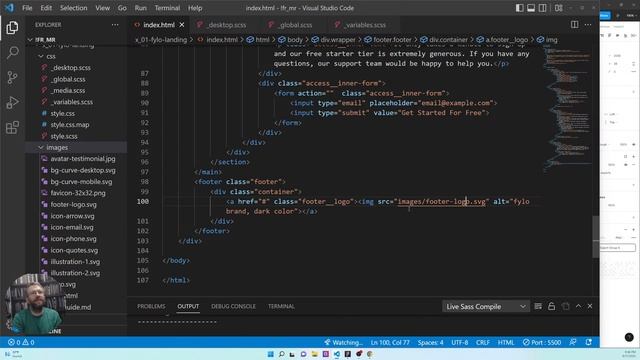Split the editor to the right

[574, 24]
